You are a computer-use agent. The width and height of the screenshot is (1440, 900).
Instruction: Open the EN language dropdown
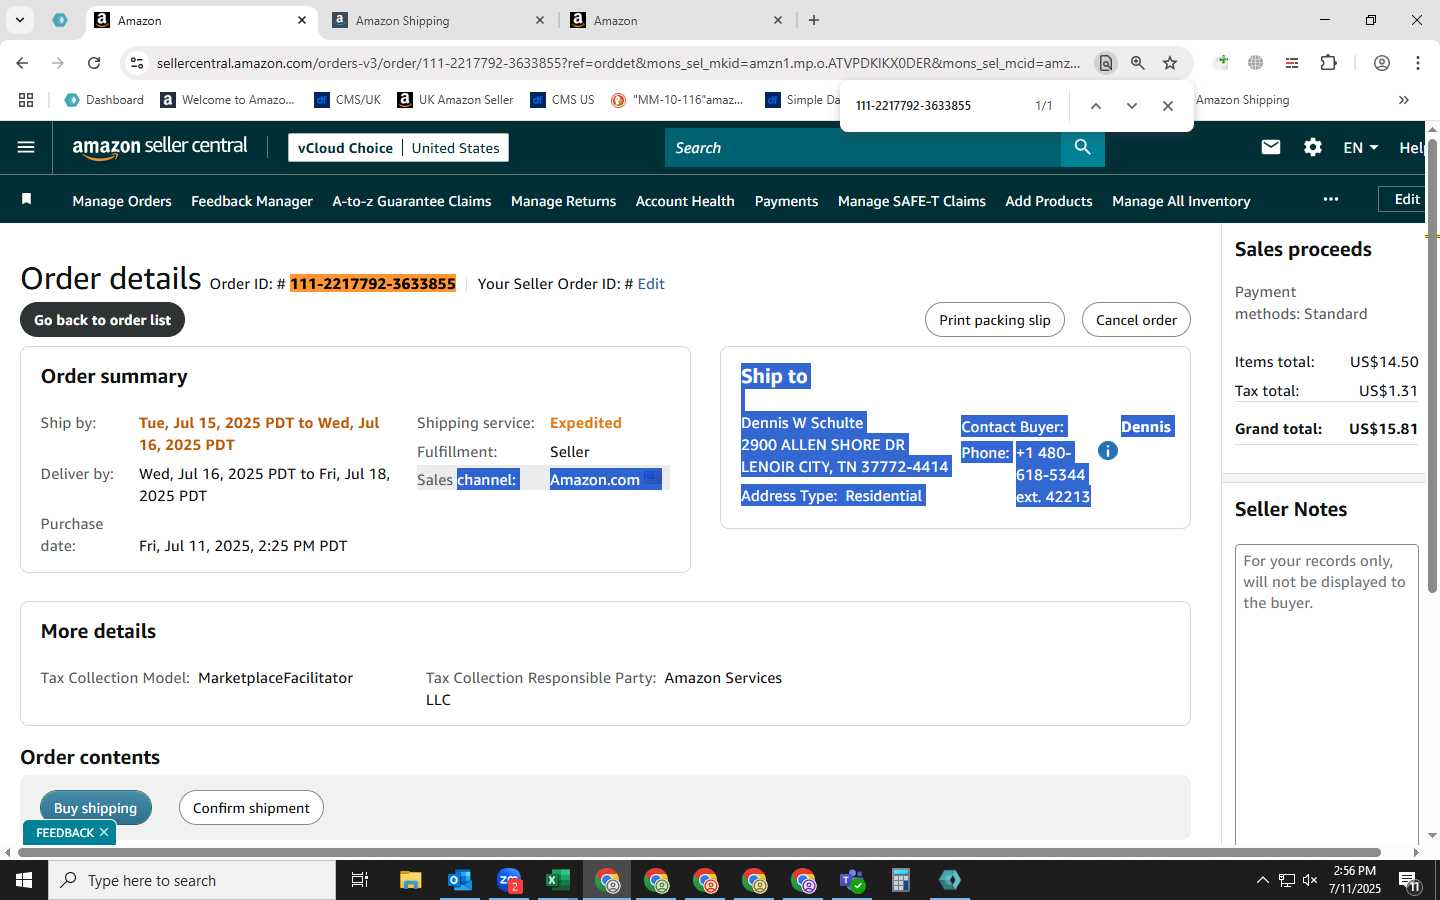coord(1360,147)
